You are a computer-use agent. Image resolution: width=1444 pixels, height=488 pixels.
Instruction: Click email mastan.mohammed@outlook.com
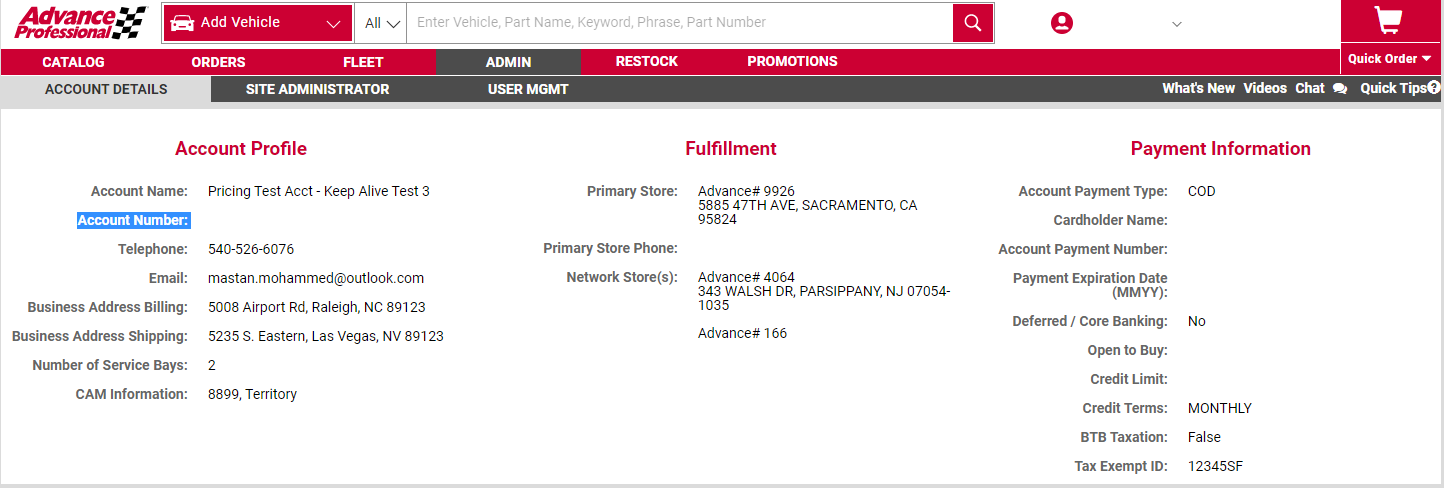click(x=316, y=278)
